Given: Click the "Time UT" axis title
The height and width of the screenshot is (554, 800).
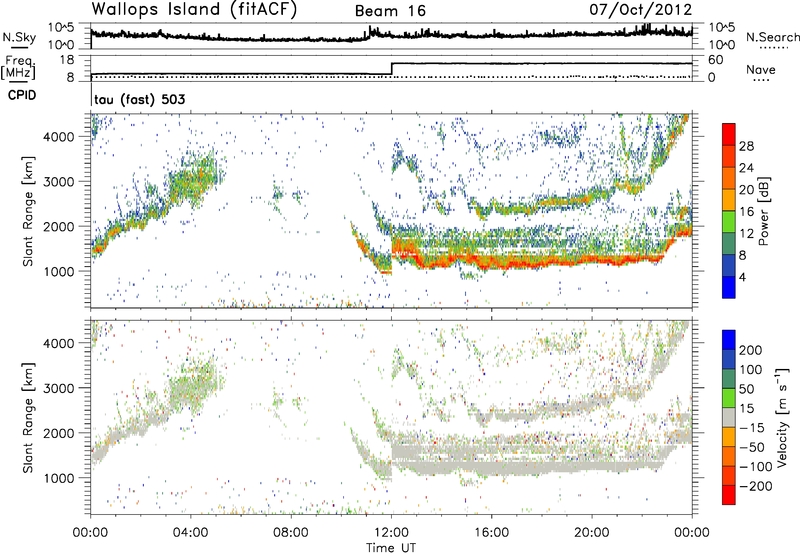Looking at the screenshot, I should [391, 547].
